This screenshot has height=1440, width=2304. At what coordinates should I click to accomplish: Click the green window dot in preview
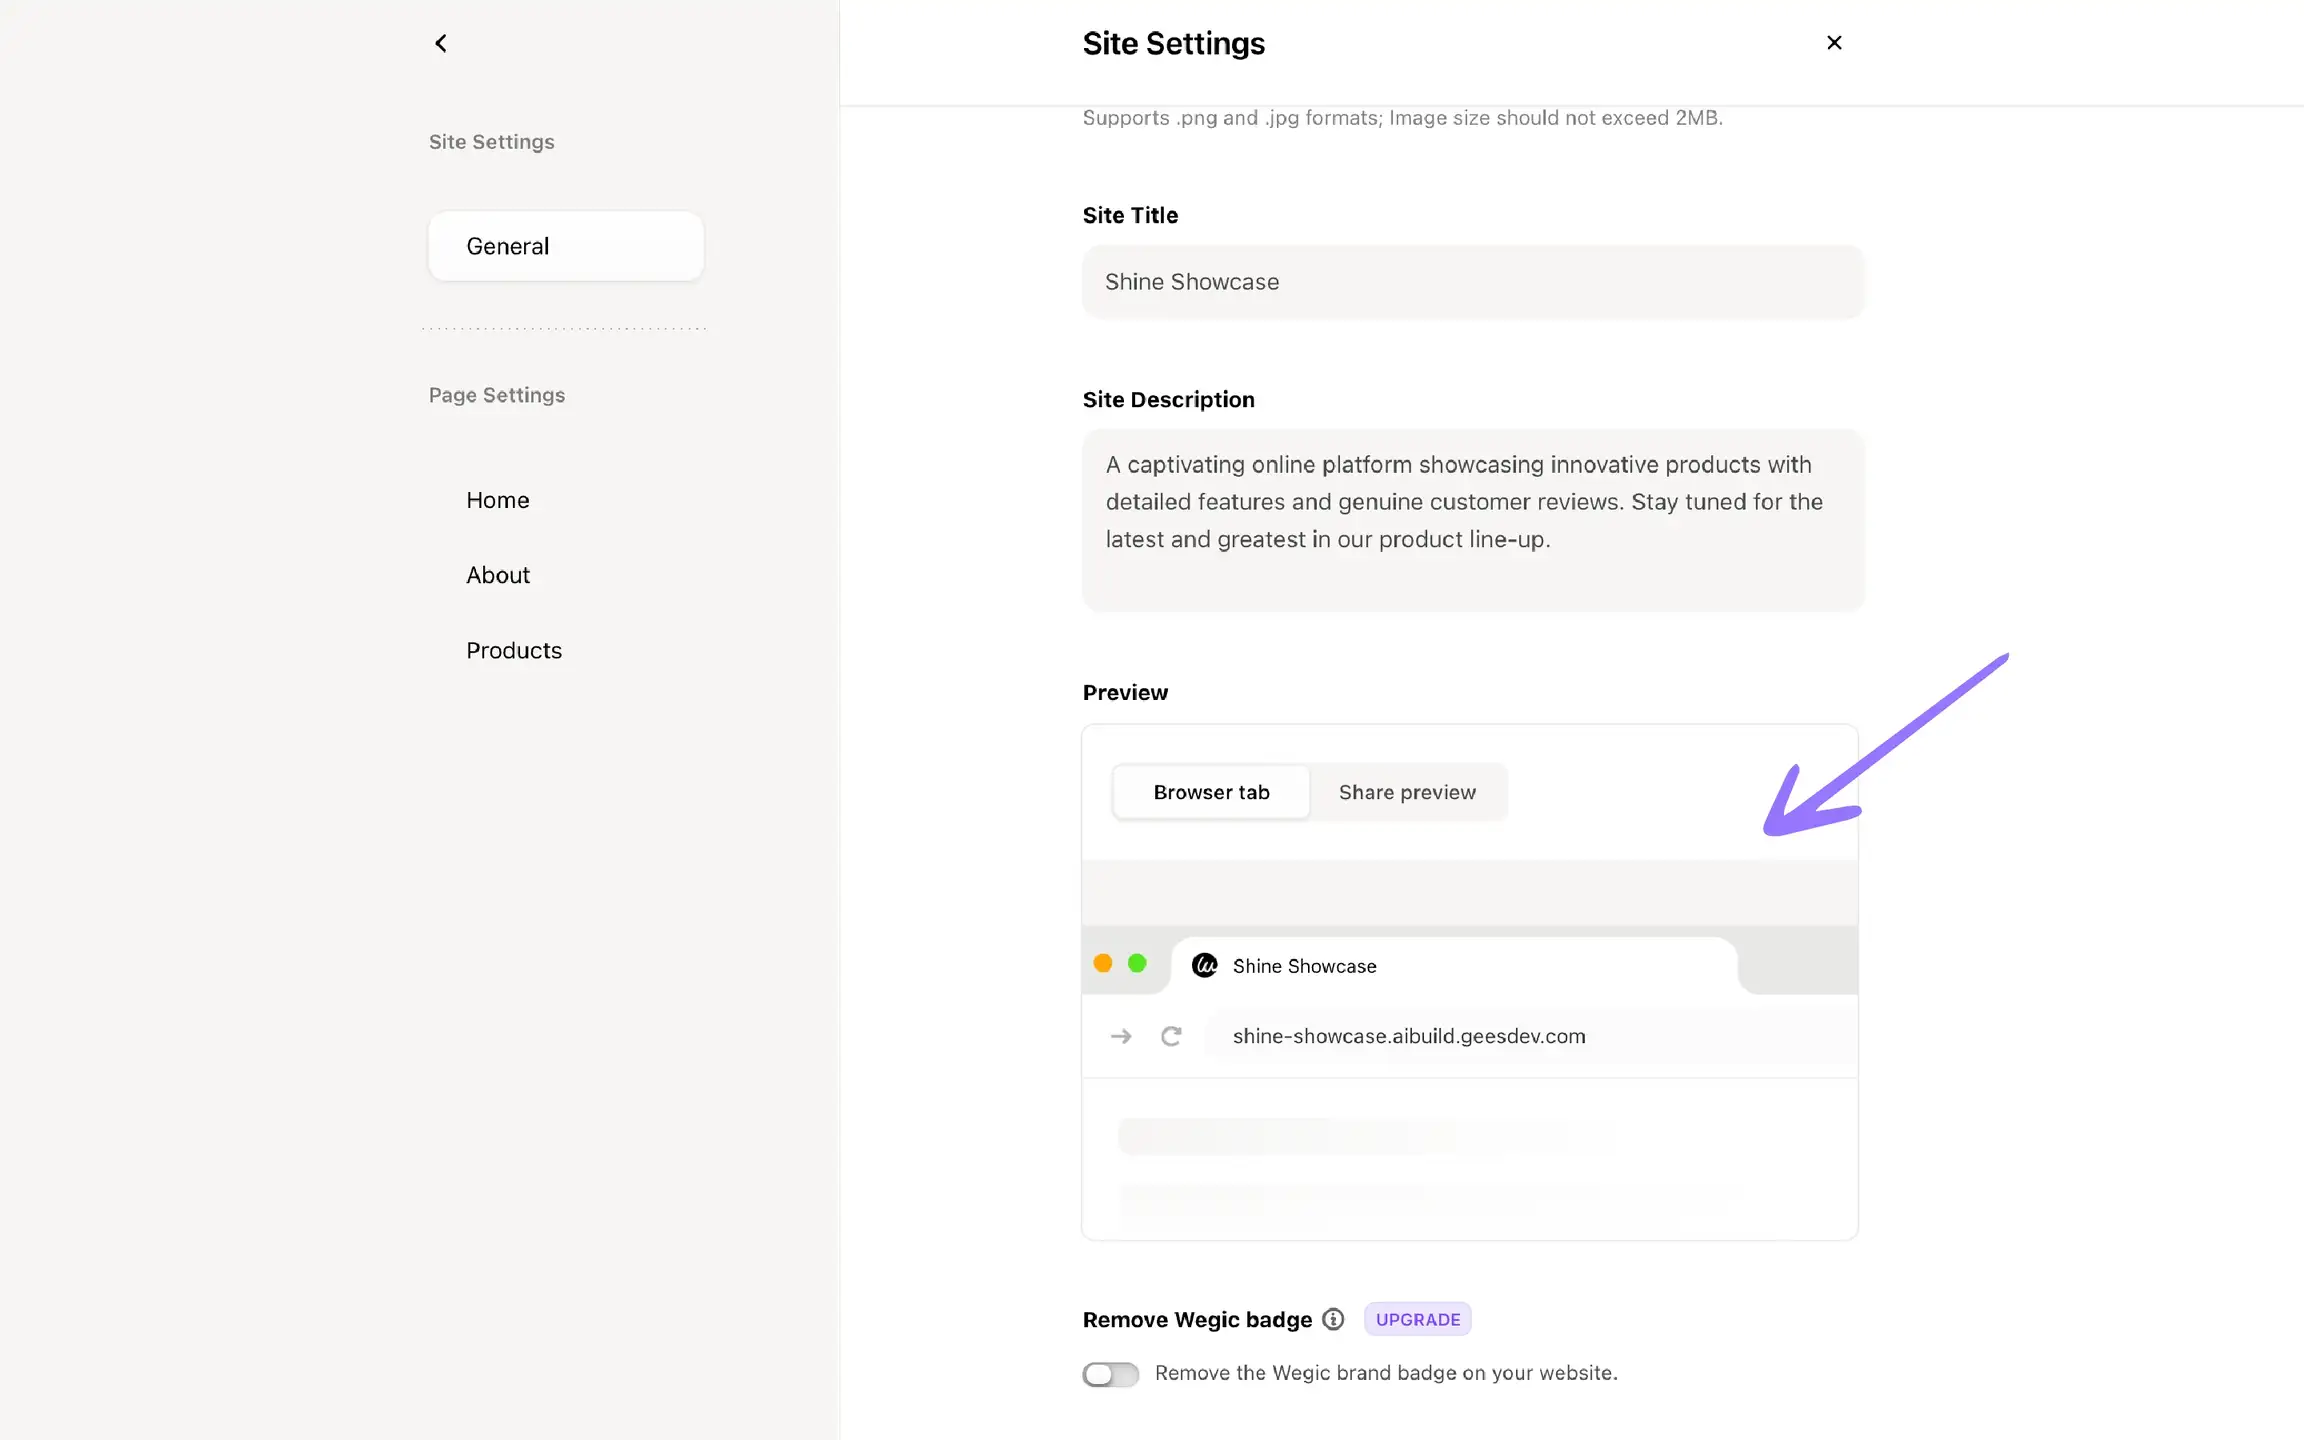tap(1137, 963)
